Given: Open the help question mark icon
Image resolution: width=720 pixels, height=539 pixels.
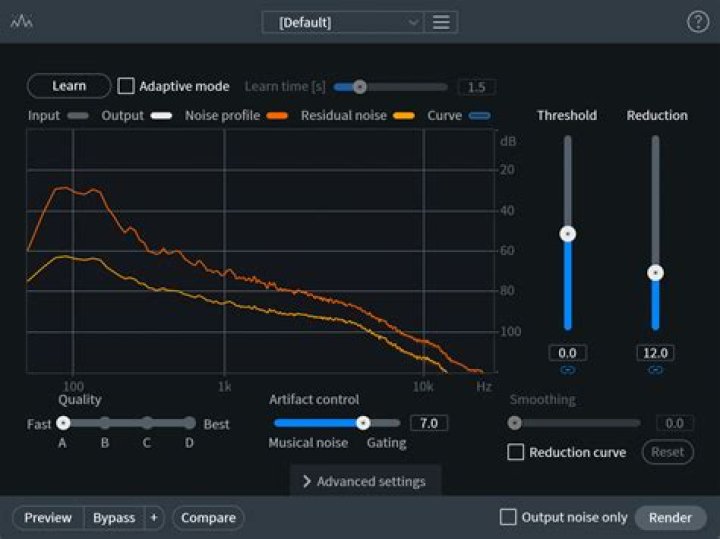Looking at the screenshot, I should coord(697,22).
